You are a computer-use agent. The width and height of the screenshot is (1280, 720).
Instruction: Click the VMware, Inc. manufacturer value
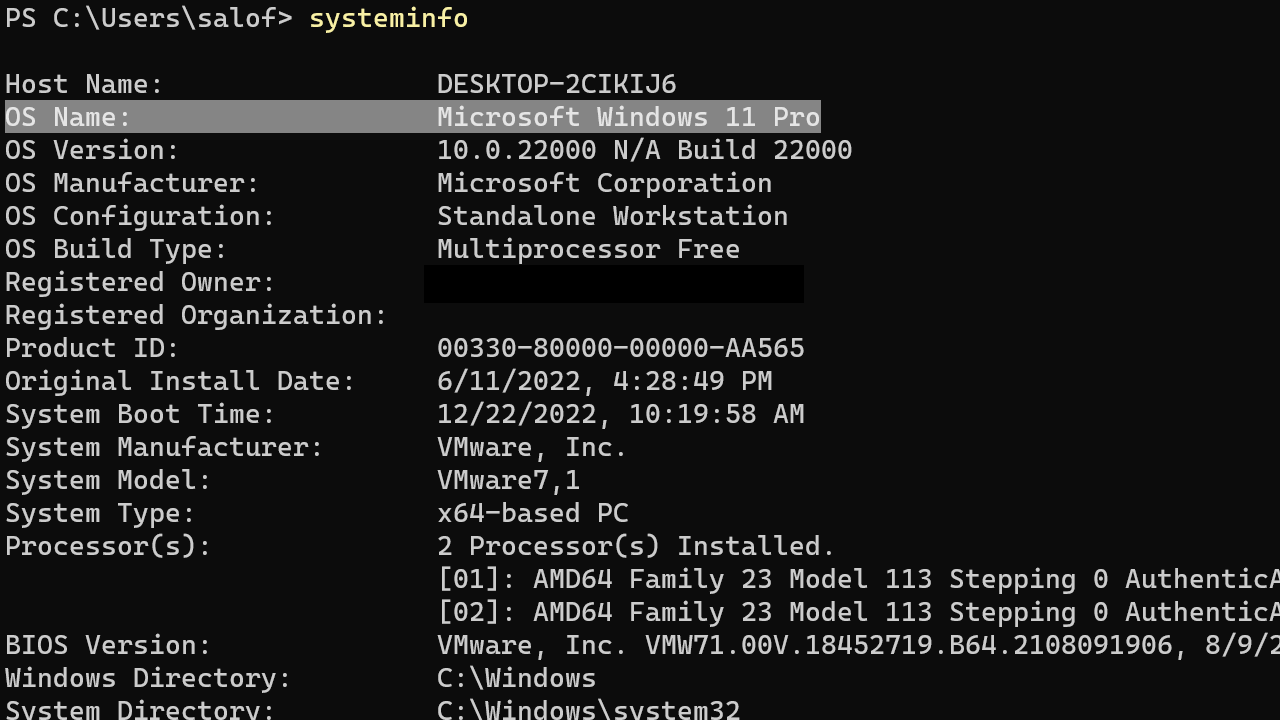pos(530,447)
